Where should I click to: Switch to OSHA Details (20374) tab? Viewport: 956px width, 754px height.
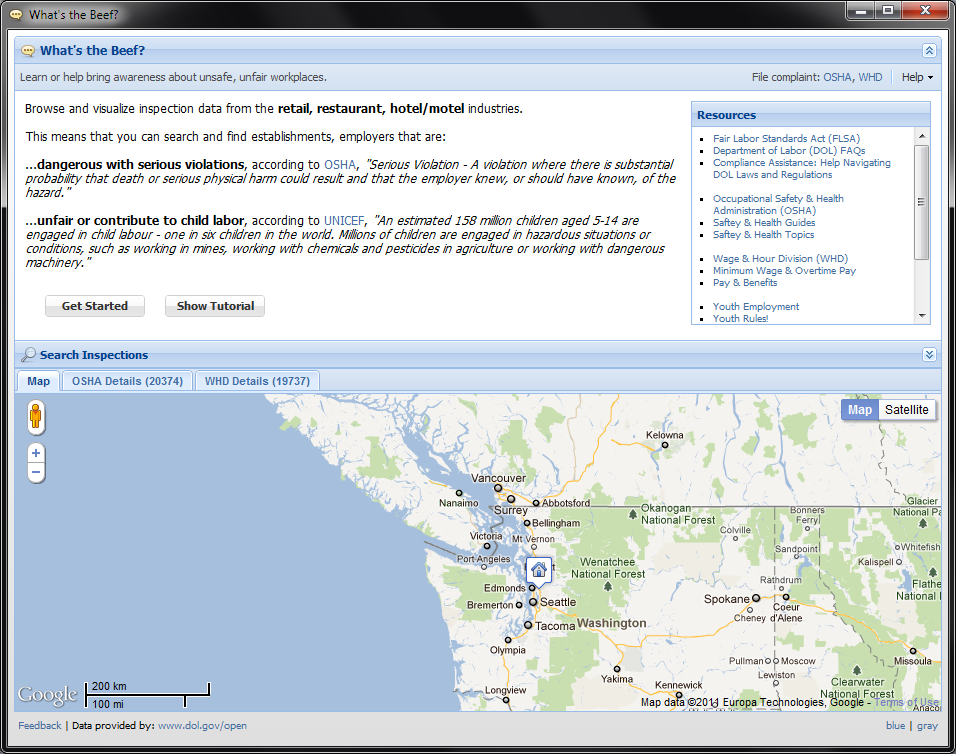click(x=127, y=381)
